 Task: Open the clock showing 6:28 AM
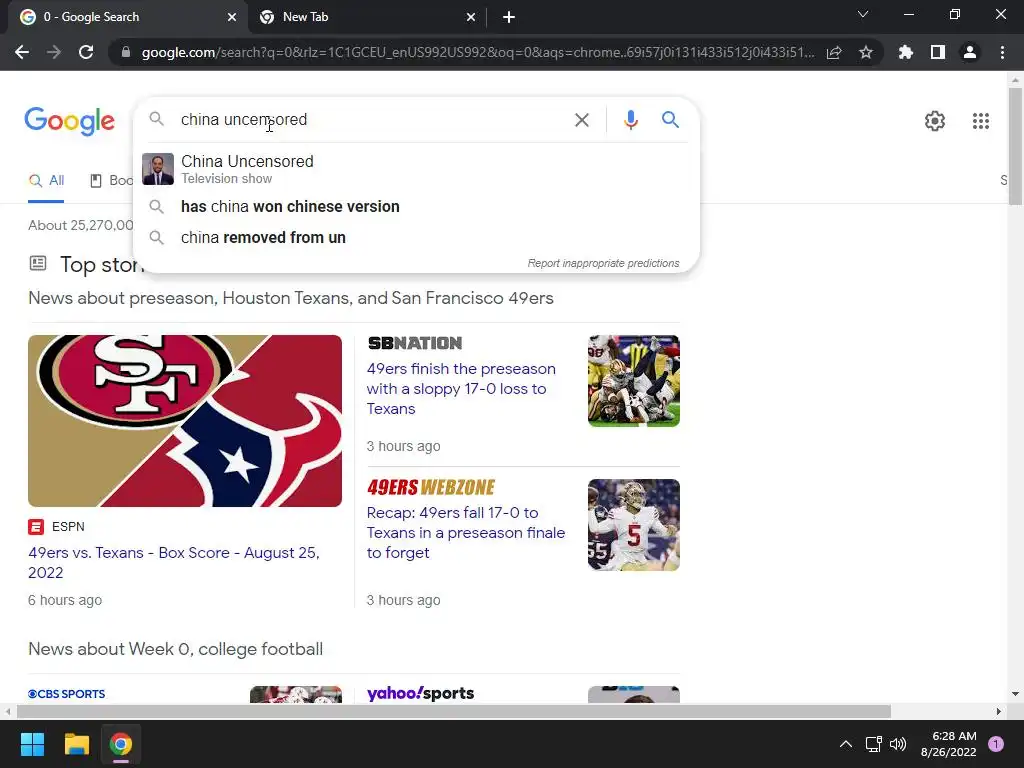click(949, 744)
